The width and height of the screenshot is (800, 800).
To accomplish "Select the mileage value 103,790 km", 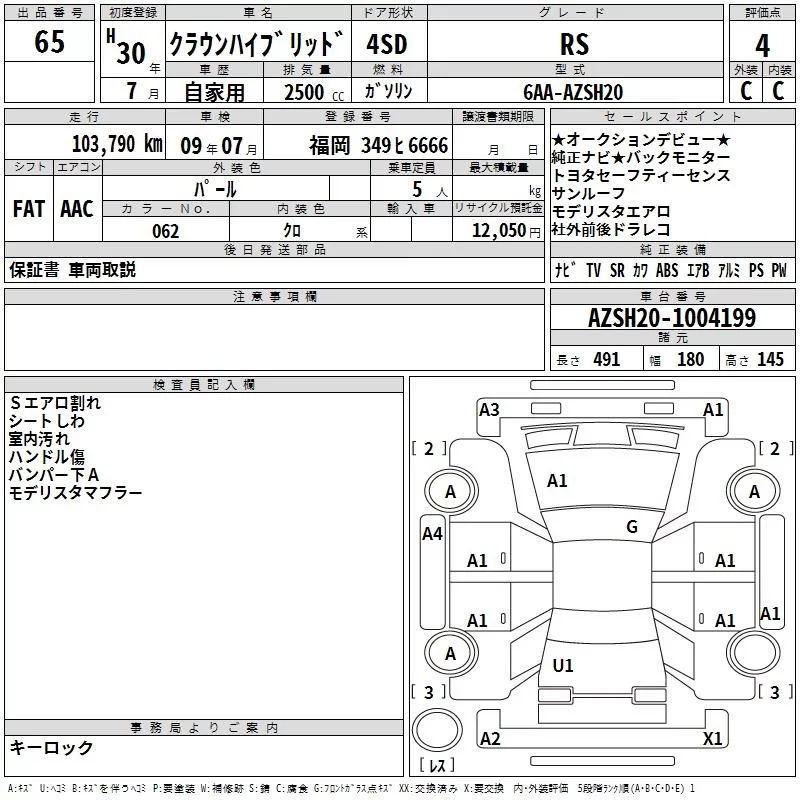I will tap(117, 144).
